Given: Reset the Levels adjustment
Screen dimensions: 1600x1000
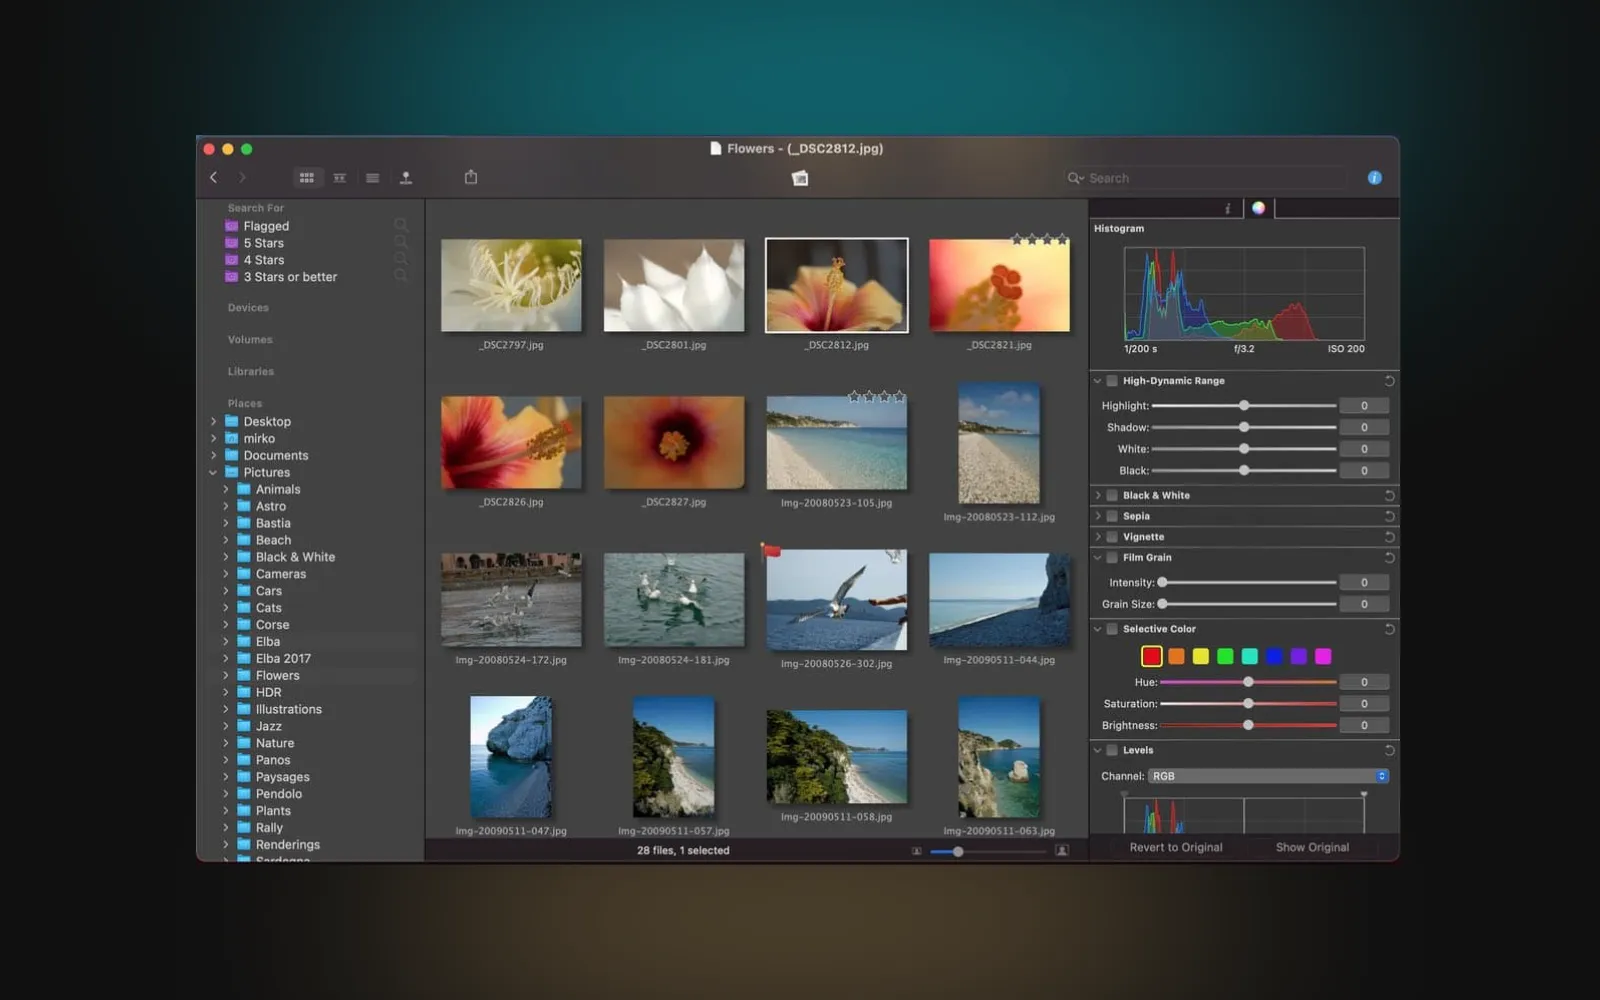Looking at the screenshot, I should [1389, 750].
